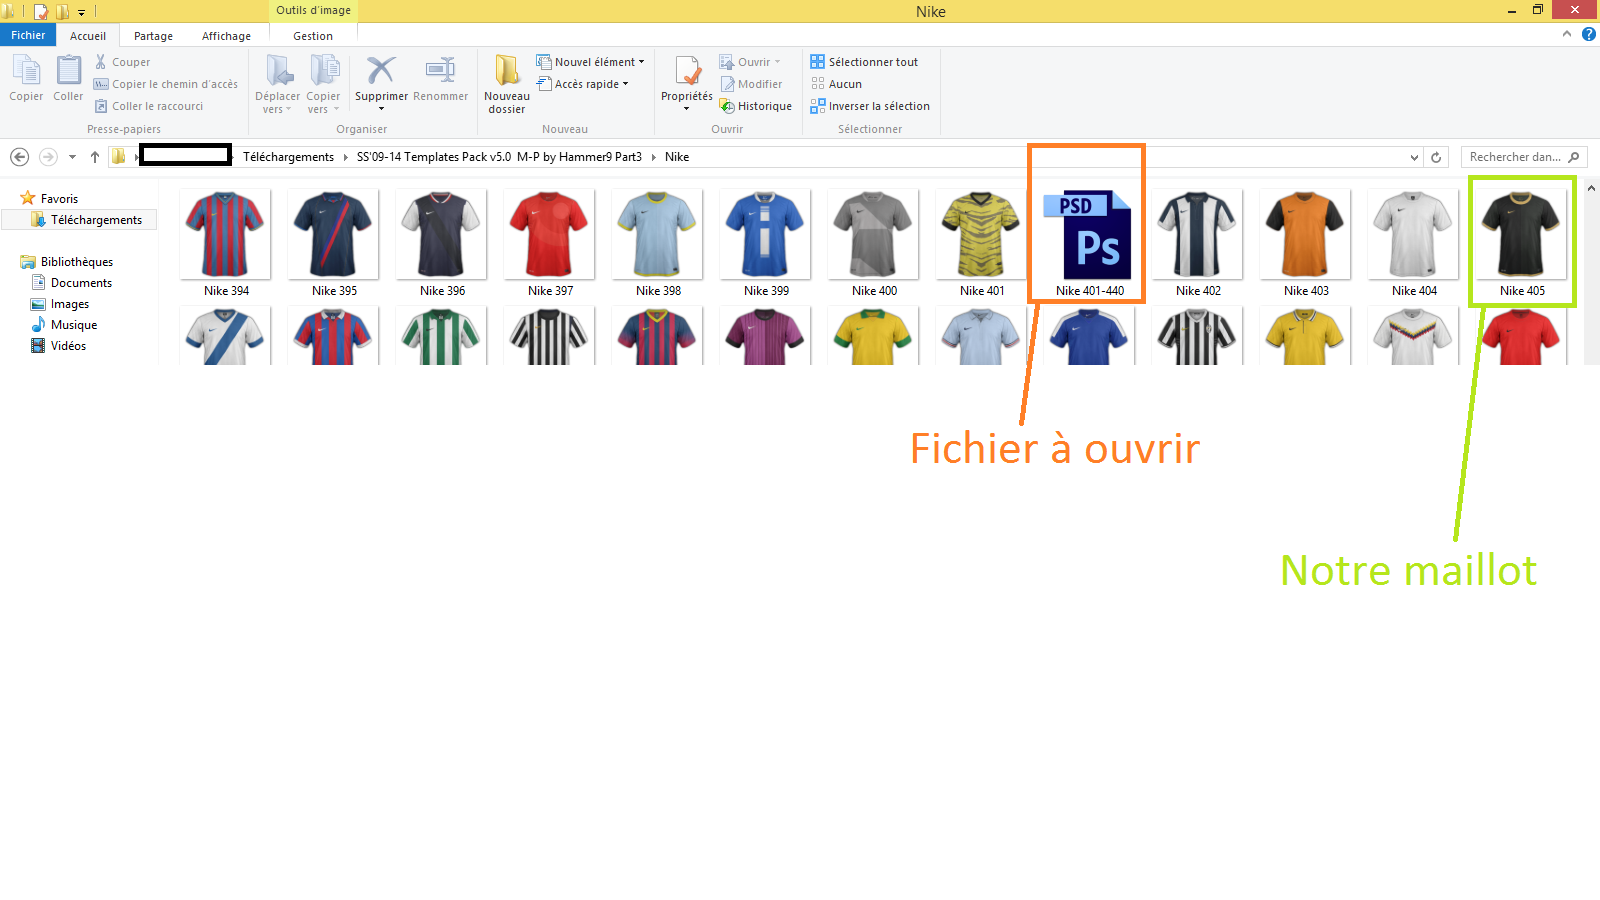1600x900 pixels.
Task: Open the Help question mark icon
Action: click(1588, 34)
